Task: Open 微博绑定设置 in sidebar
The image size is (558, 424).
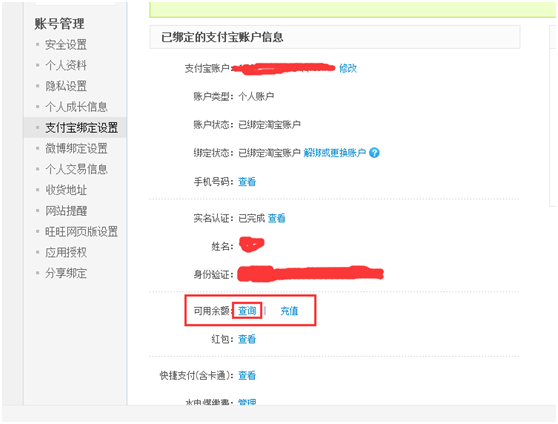Action: click(76, 148)
